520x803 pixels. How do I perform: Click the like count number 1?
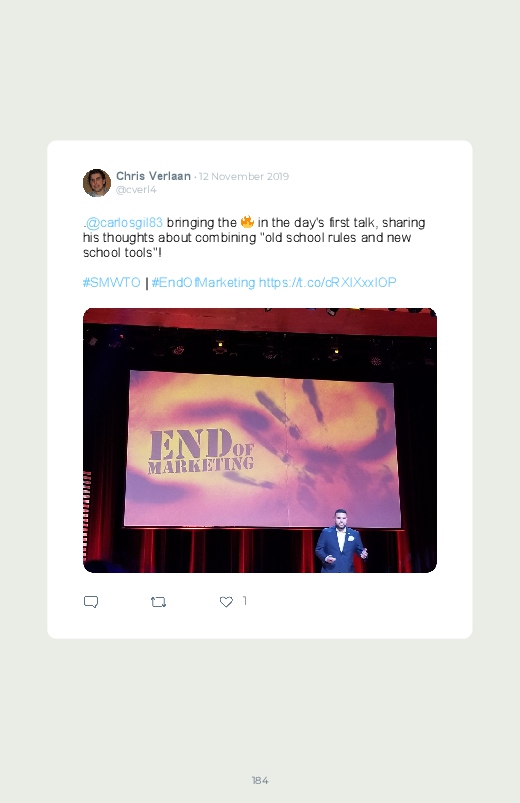(x=245, y=600)
